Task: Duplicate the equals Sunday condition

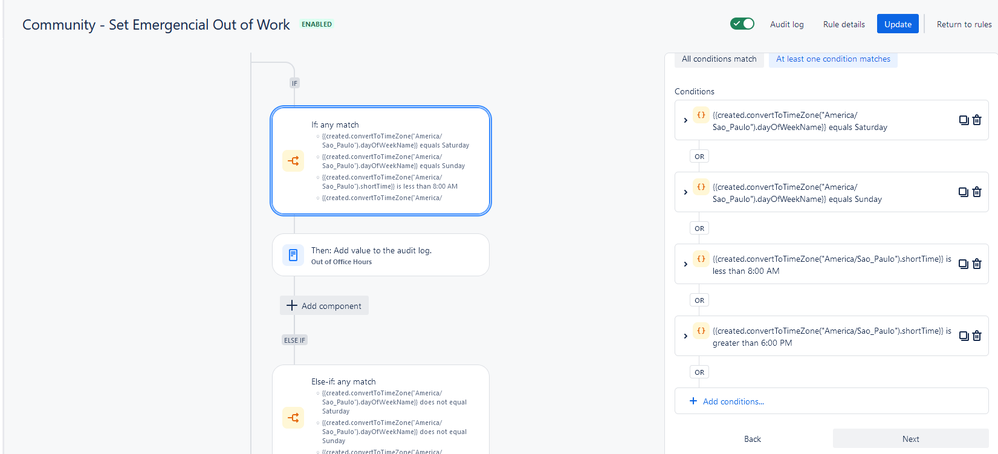Action: point(964,192)
